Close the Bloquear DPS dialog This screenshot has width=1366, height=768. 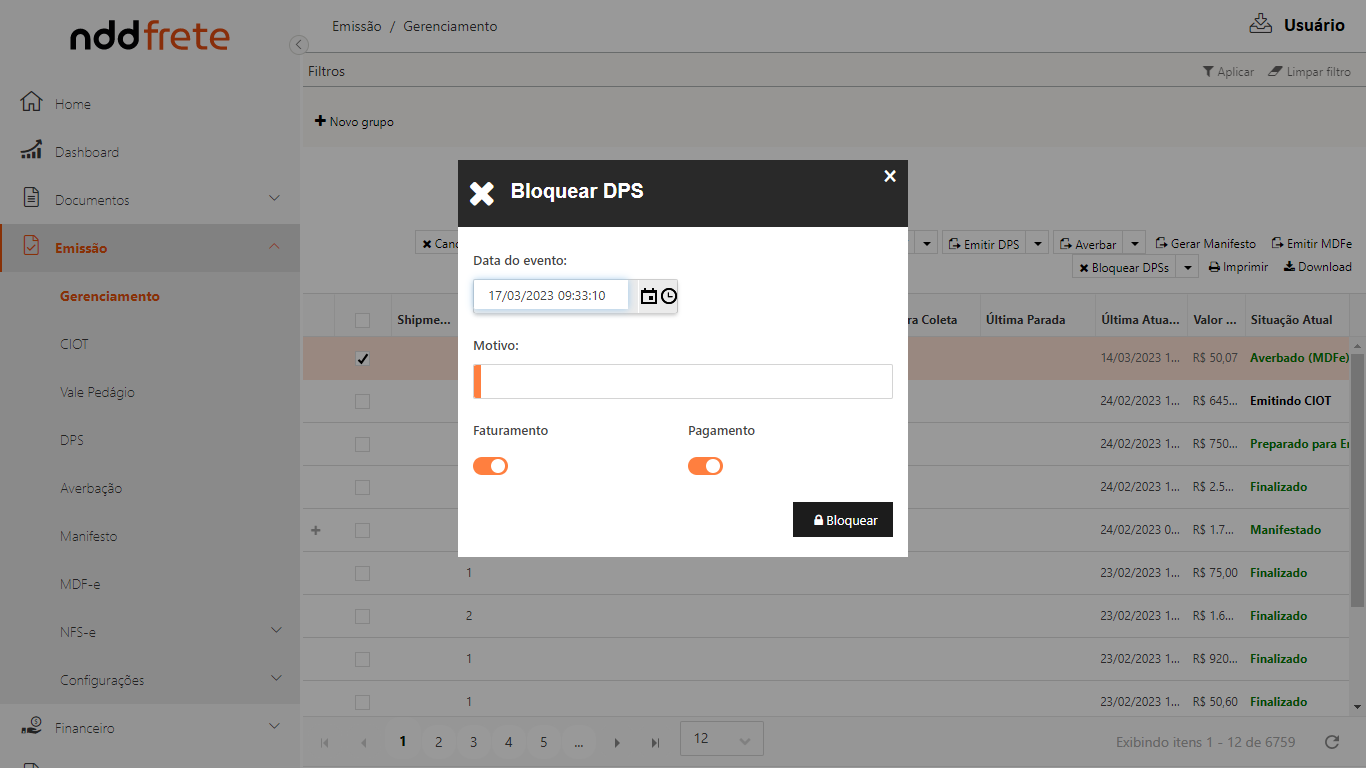(890, 176)
